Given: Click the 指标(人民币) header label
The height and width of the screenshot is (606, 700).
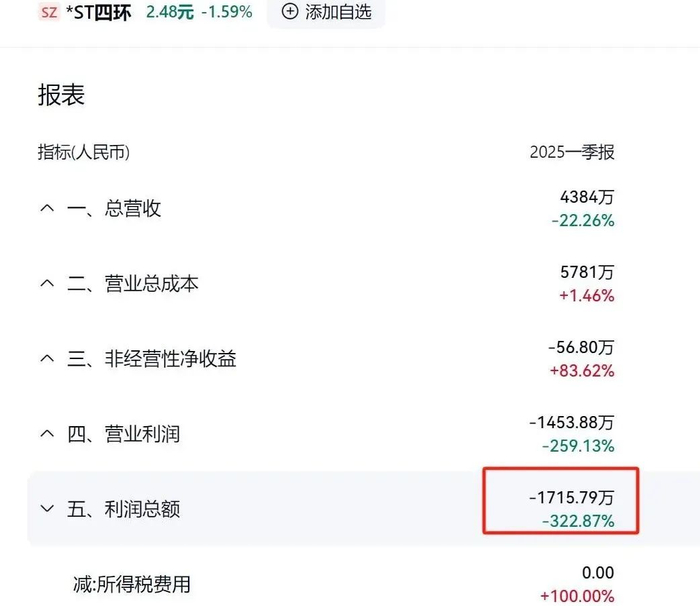Looking at the screenshot, I should [x=84, y=152].
